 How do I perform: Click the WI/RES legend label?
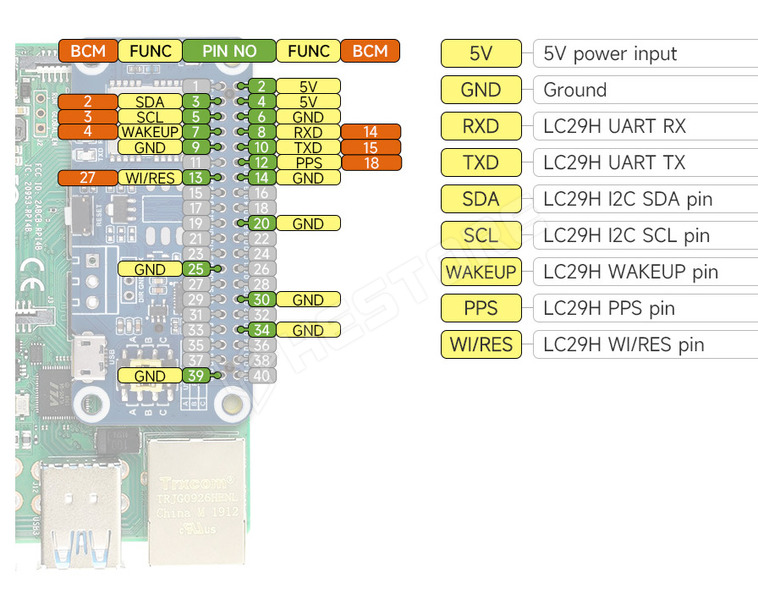click(x=481, y=345)
